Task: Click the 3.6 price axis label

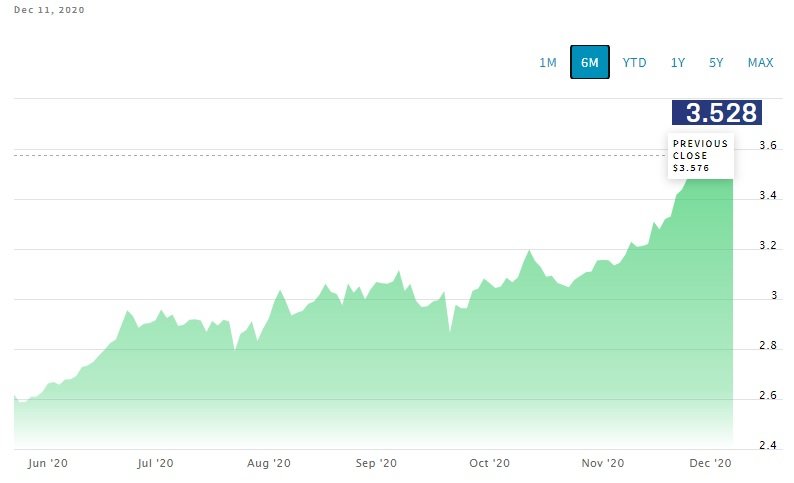Action: (768, 146)
